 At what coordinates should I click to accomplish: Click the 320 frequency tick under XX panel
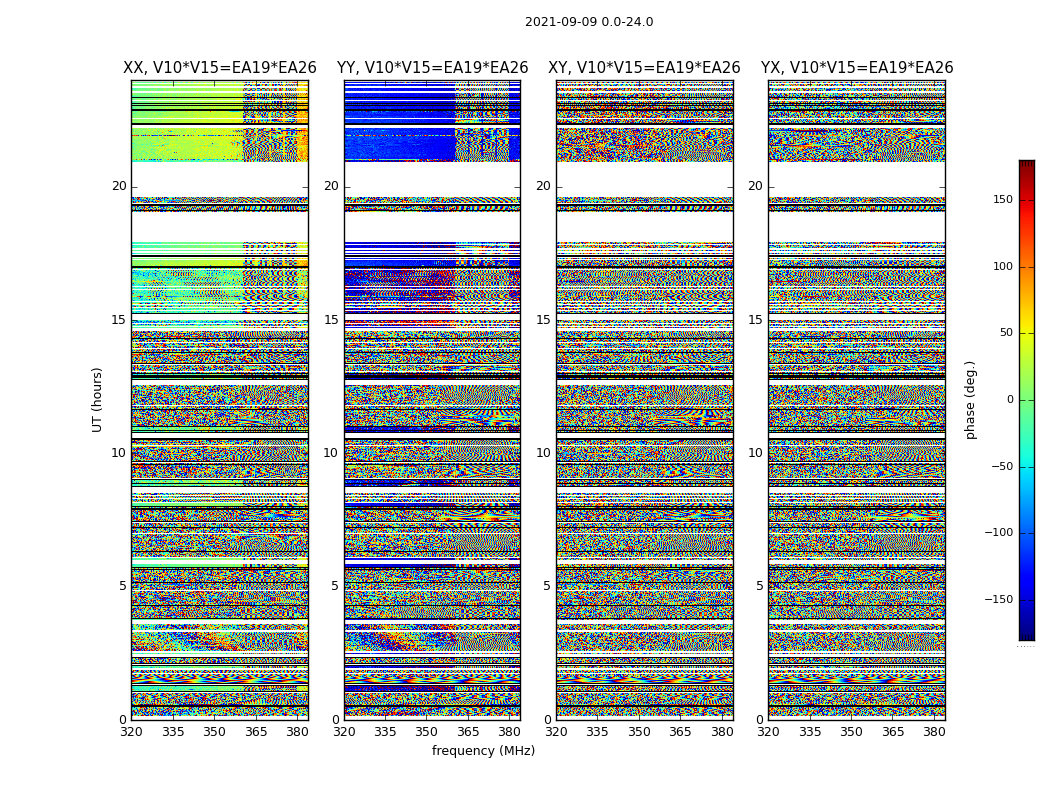click(131, 732)
